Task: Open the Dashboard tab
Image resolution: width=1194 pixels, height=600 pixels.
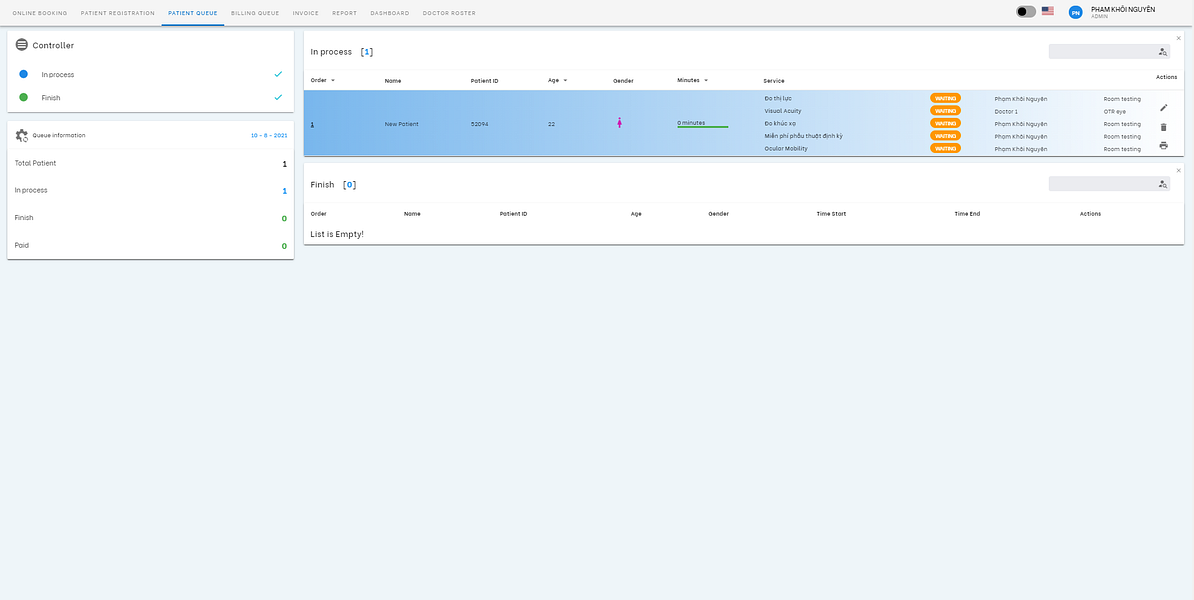Action: pyautogui.click(x=390, y=13)
